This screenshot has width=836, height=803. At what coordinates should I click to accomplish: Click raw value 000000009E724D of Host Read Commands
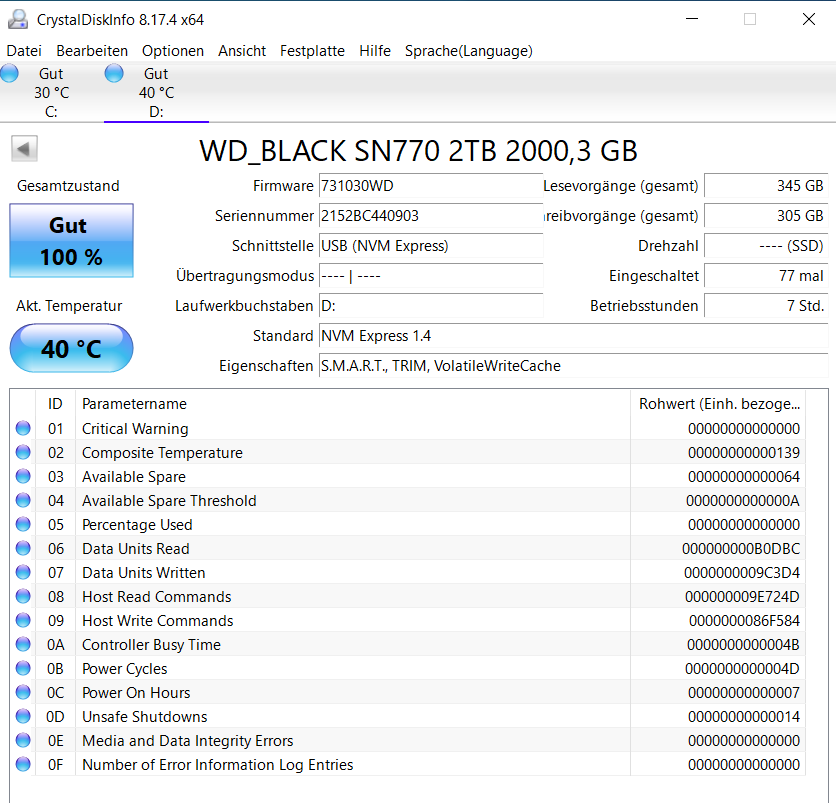742,597
